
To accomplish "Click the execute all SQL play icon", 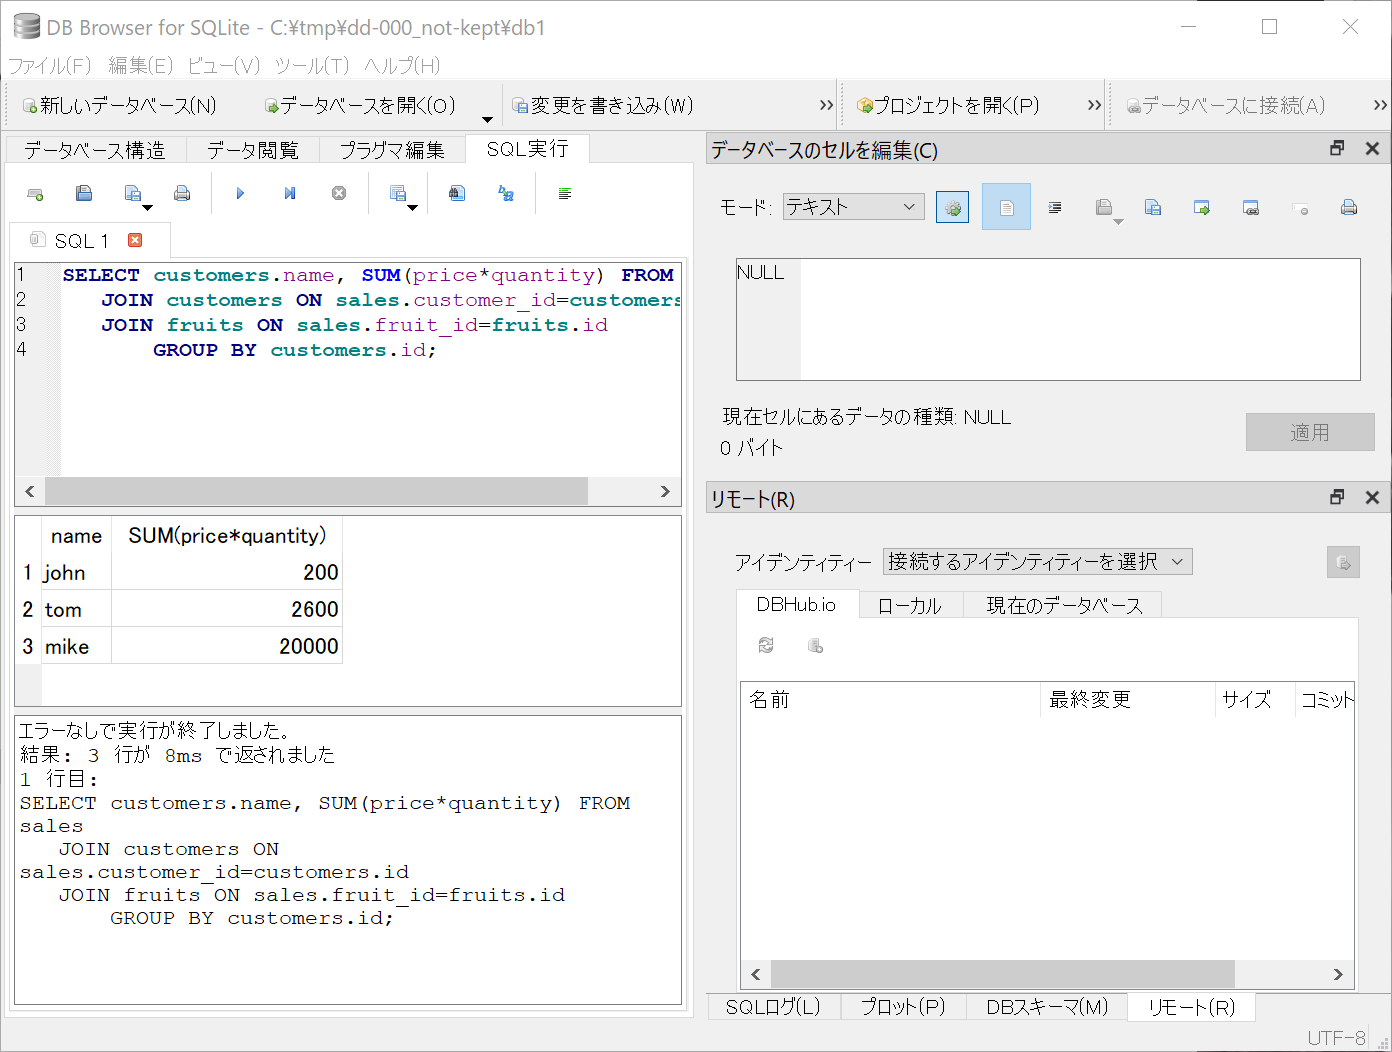I will pos(240,193).
